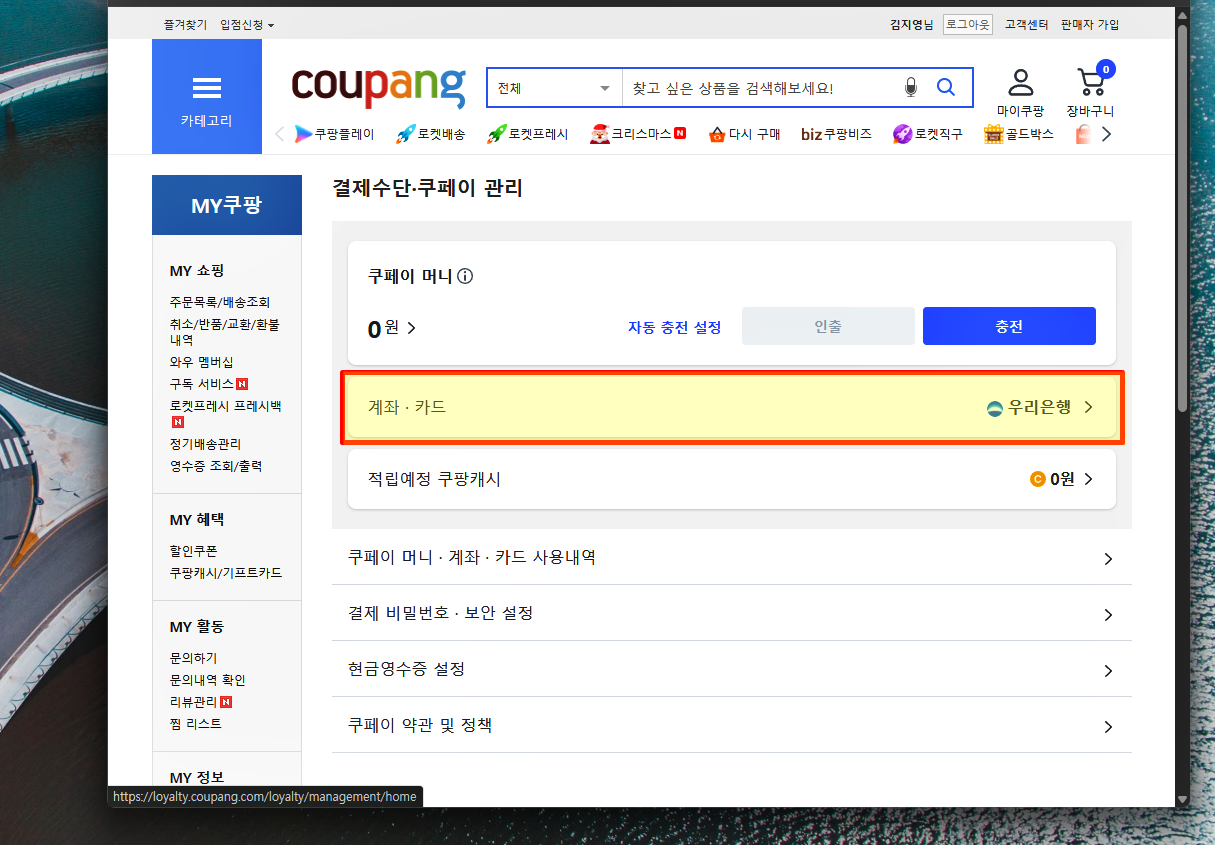Click the 로켓배송 rocket icon
Image resolution: width=1215 pixels, height=845 pixels.
point(406,134)
